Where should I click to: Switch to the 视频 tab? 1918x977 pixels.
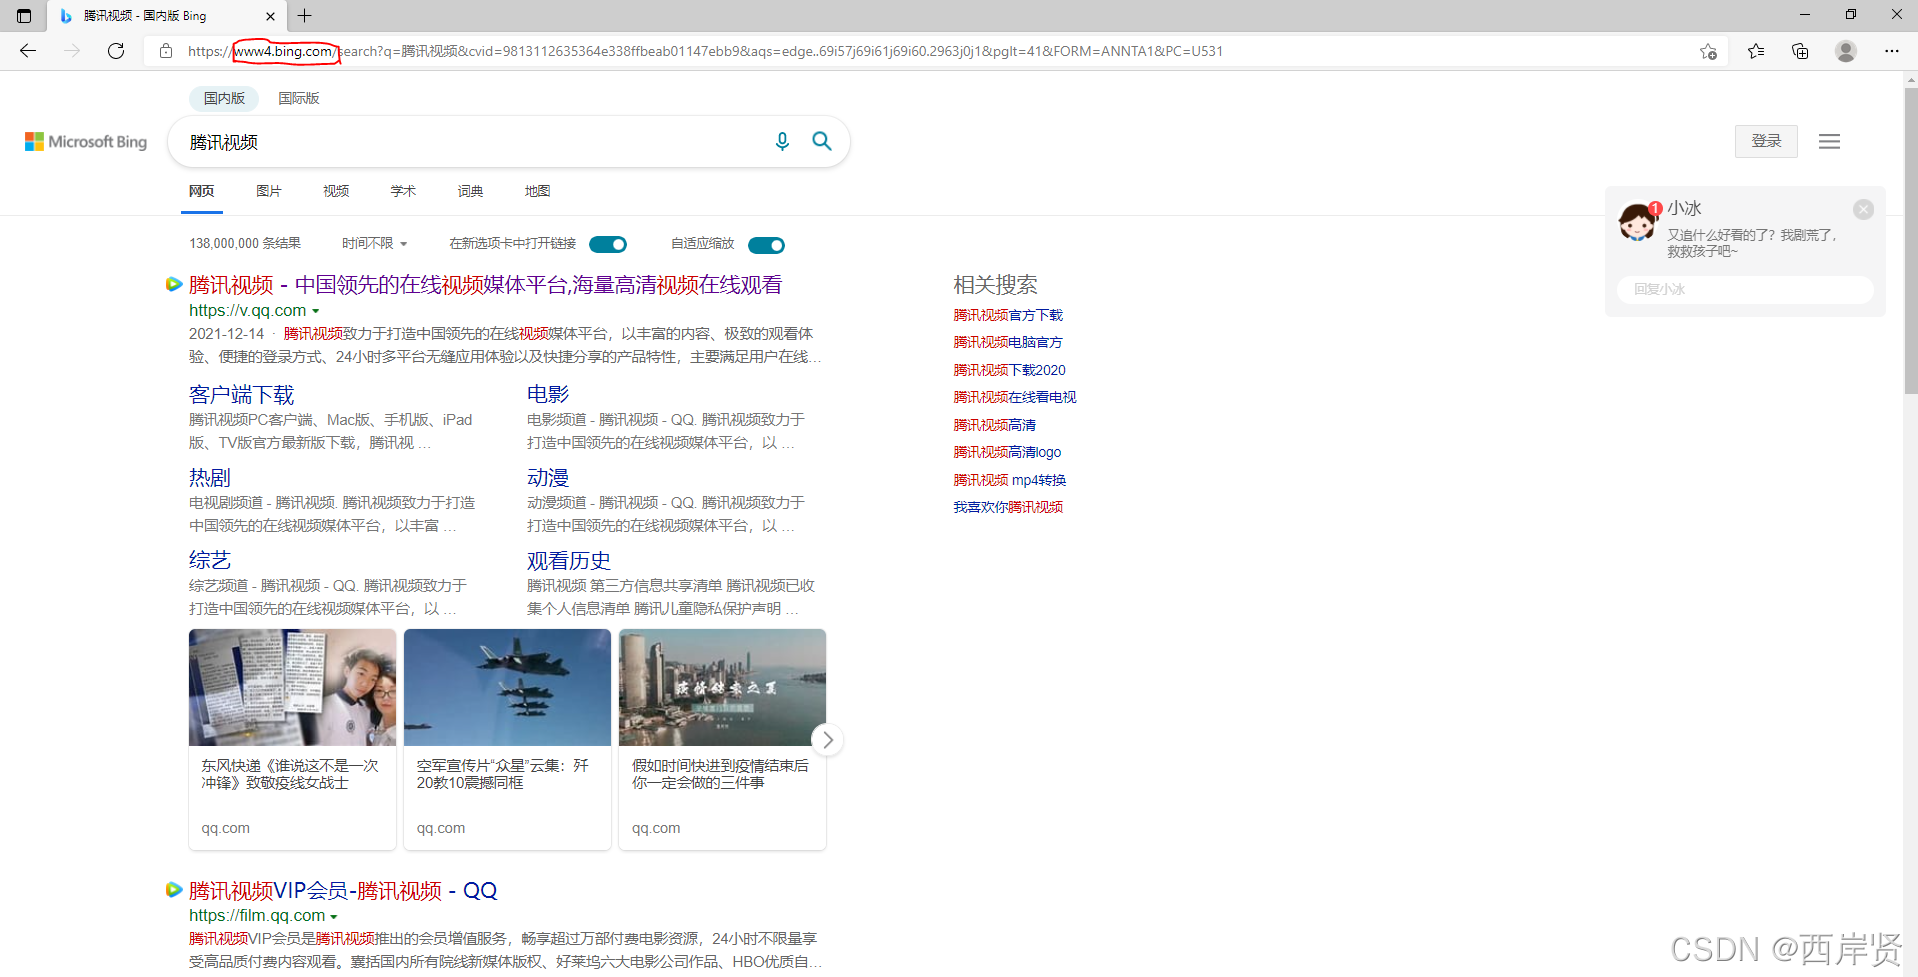[336, 191]
